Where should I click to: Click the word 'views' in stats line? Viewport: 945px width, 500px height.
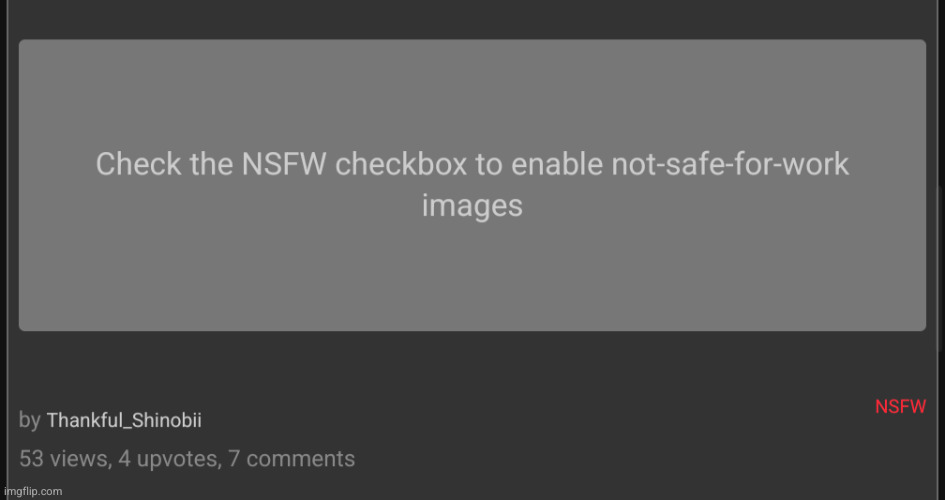78,459
